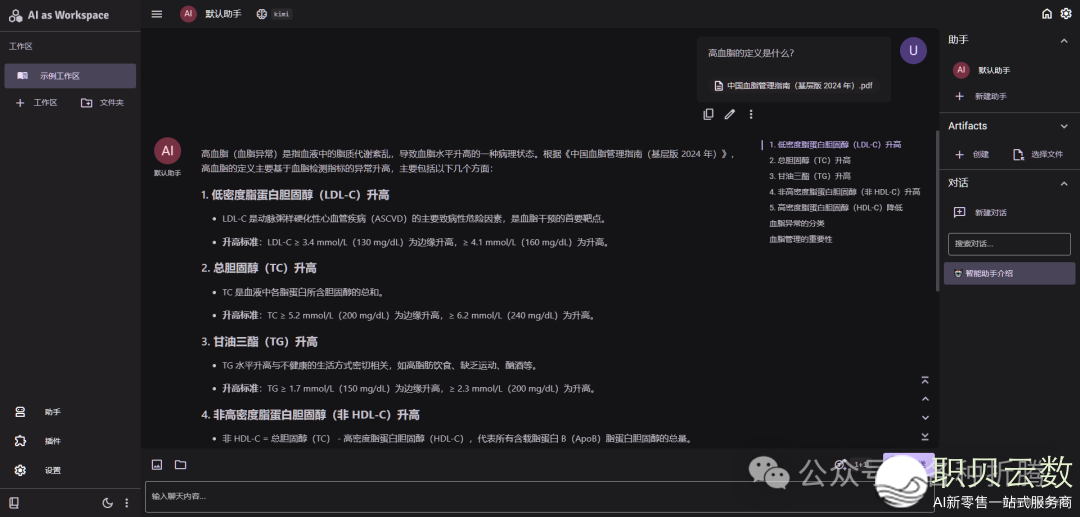Click 创建 under Artifacts
The height and width of the screenshot is (517, 1080).
click(x=972, y=154)
